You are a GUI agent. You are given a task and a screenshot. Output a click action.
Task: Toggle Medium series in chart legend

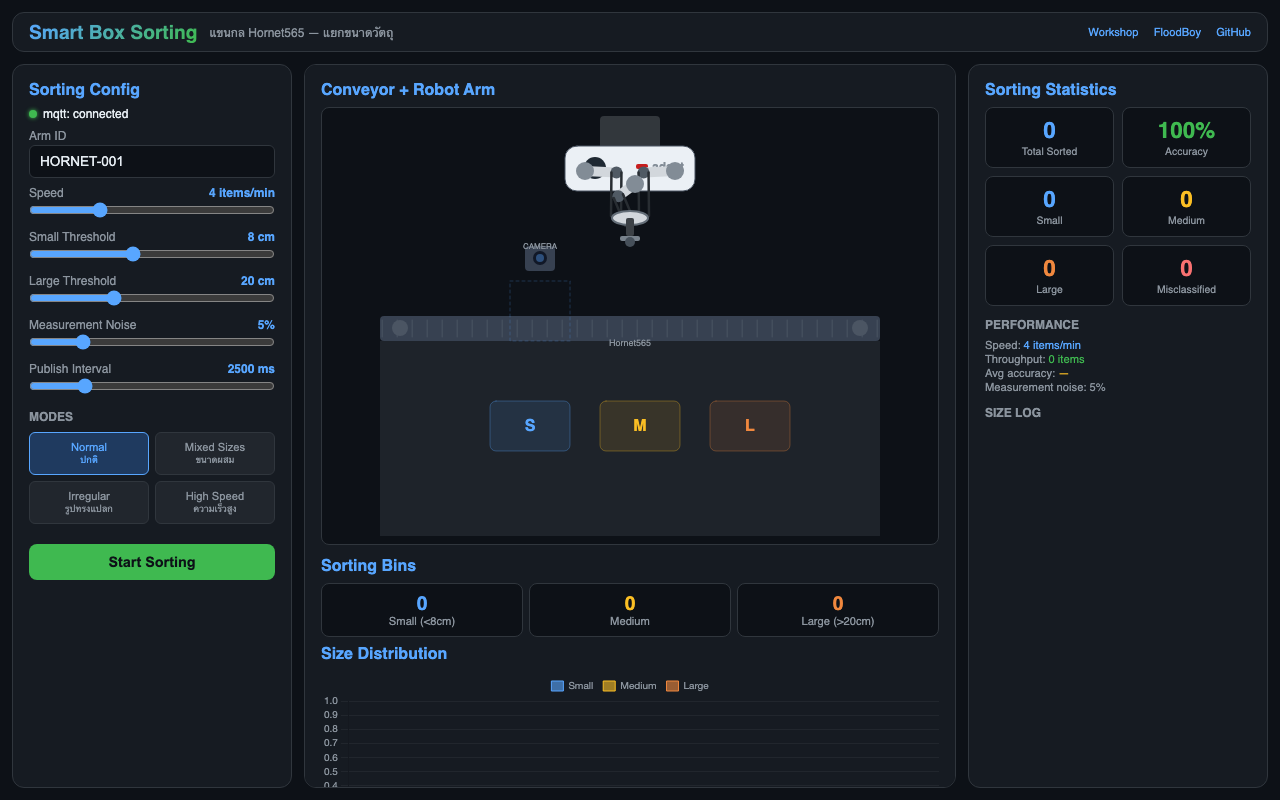pyautogui.click(x=629, y=686)
